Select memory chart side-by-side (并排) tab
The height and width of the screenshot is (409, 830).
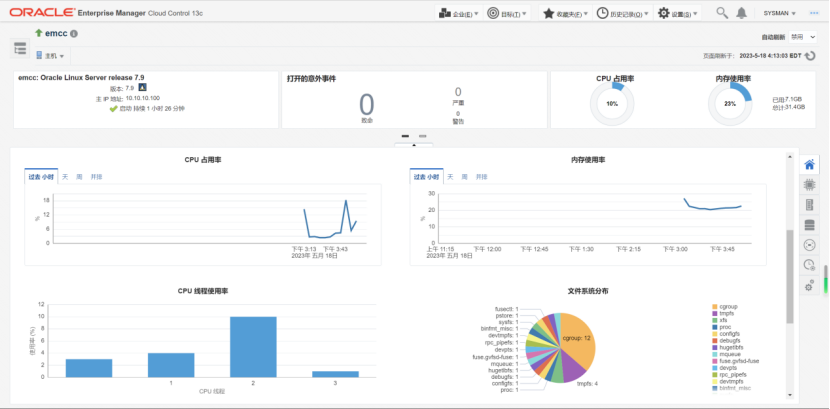point(481,177)
